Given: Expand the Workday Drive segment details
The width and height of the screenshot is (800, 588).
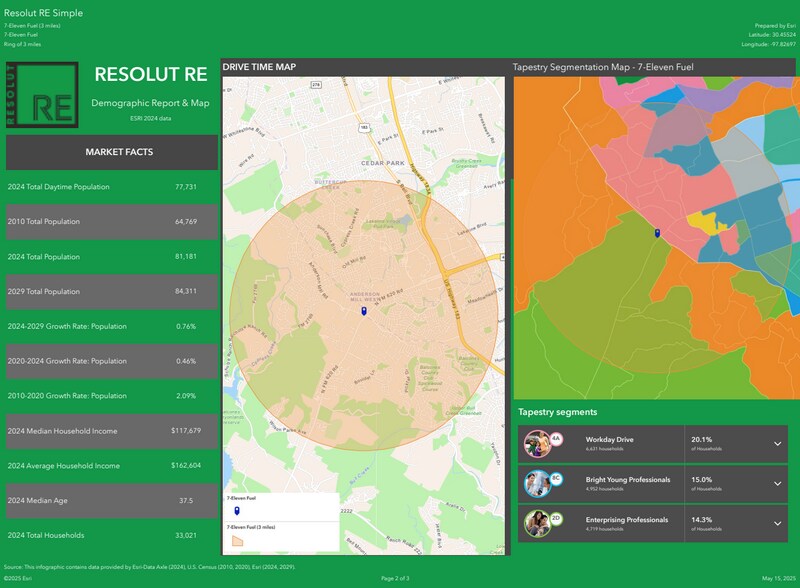Looking at the screenshot, I should pos(777,444).
